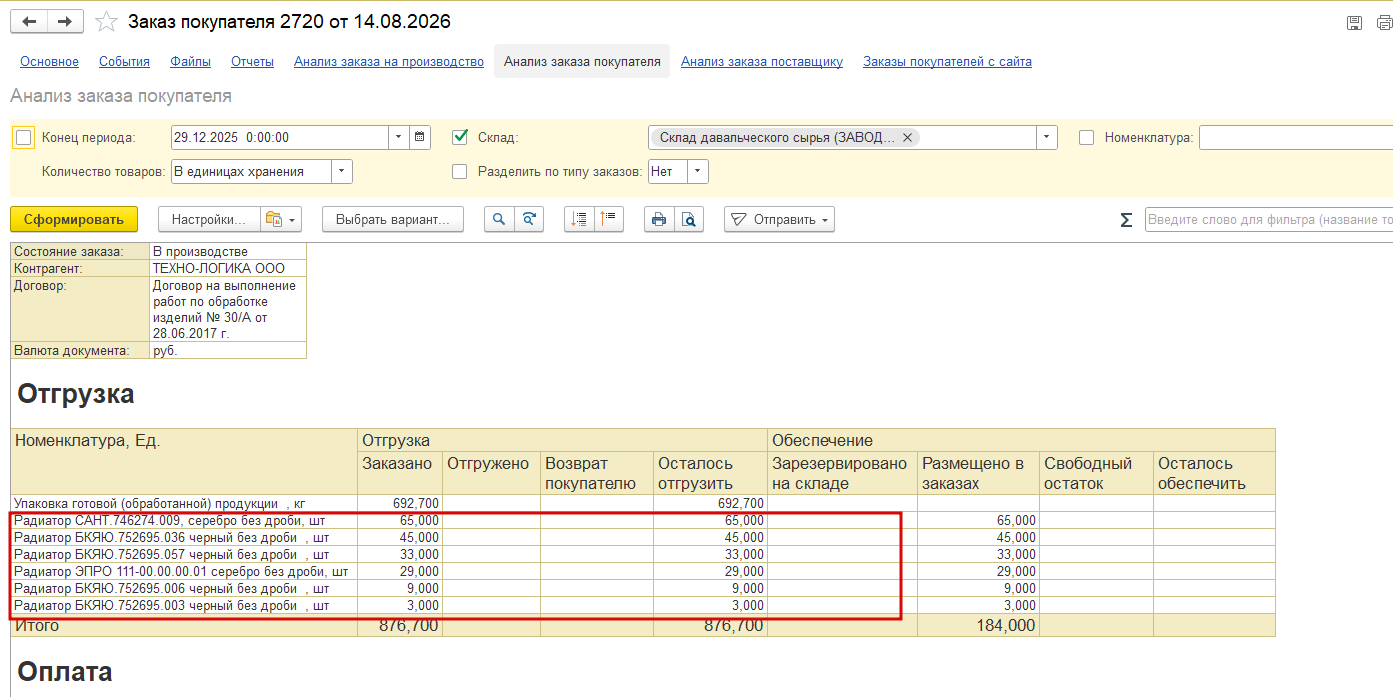Click the Сформировать button
Viewport: 1393px width, 697px height.
pos(74,220)
